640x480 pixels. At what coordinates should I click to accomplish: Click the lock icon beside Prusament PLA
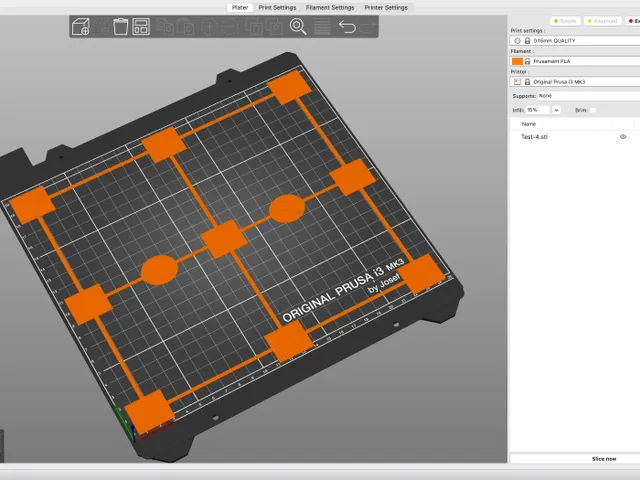click(527, 61)
